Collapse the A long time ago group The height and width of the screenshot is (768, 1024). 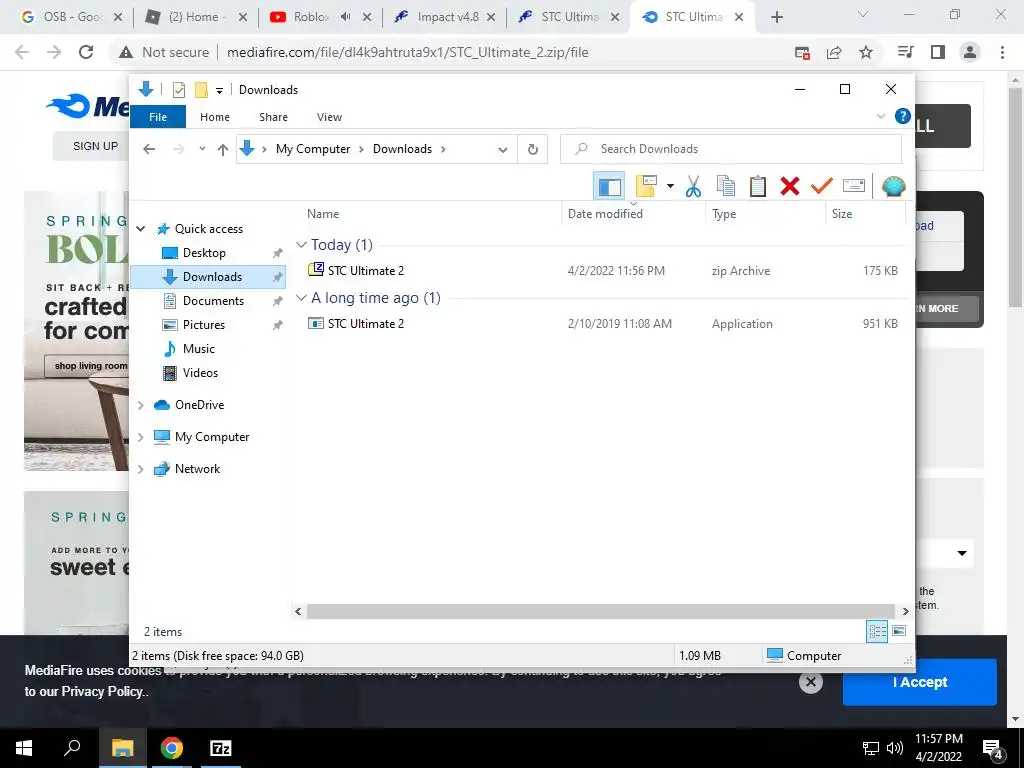[301, 298]
